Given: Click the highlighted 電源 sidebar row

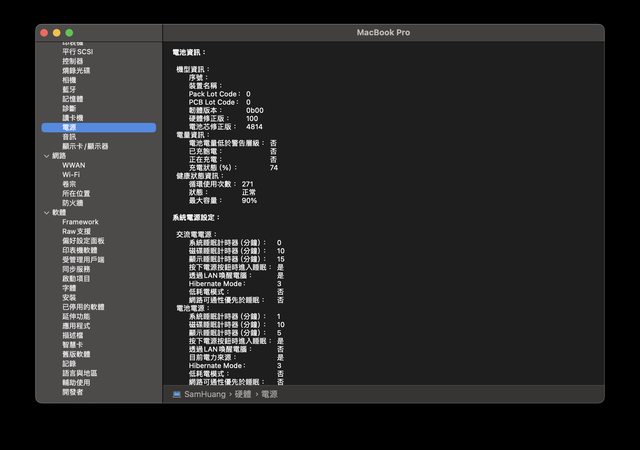Looking at the screenshot, I should click(x=99, y=127).
